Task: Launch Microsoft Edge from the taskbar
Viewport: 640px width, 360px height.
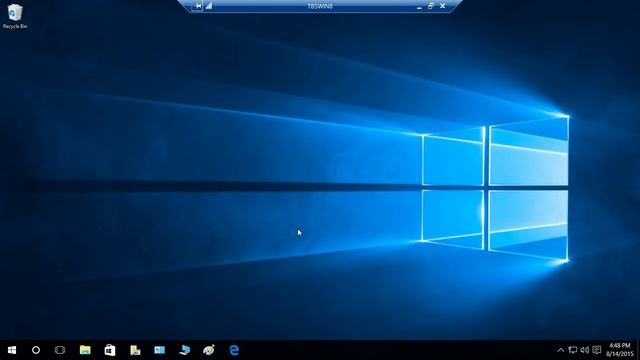Action: [x=234, y=350]
